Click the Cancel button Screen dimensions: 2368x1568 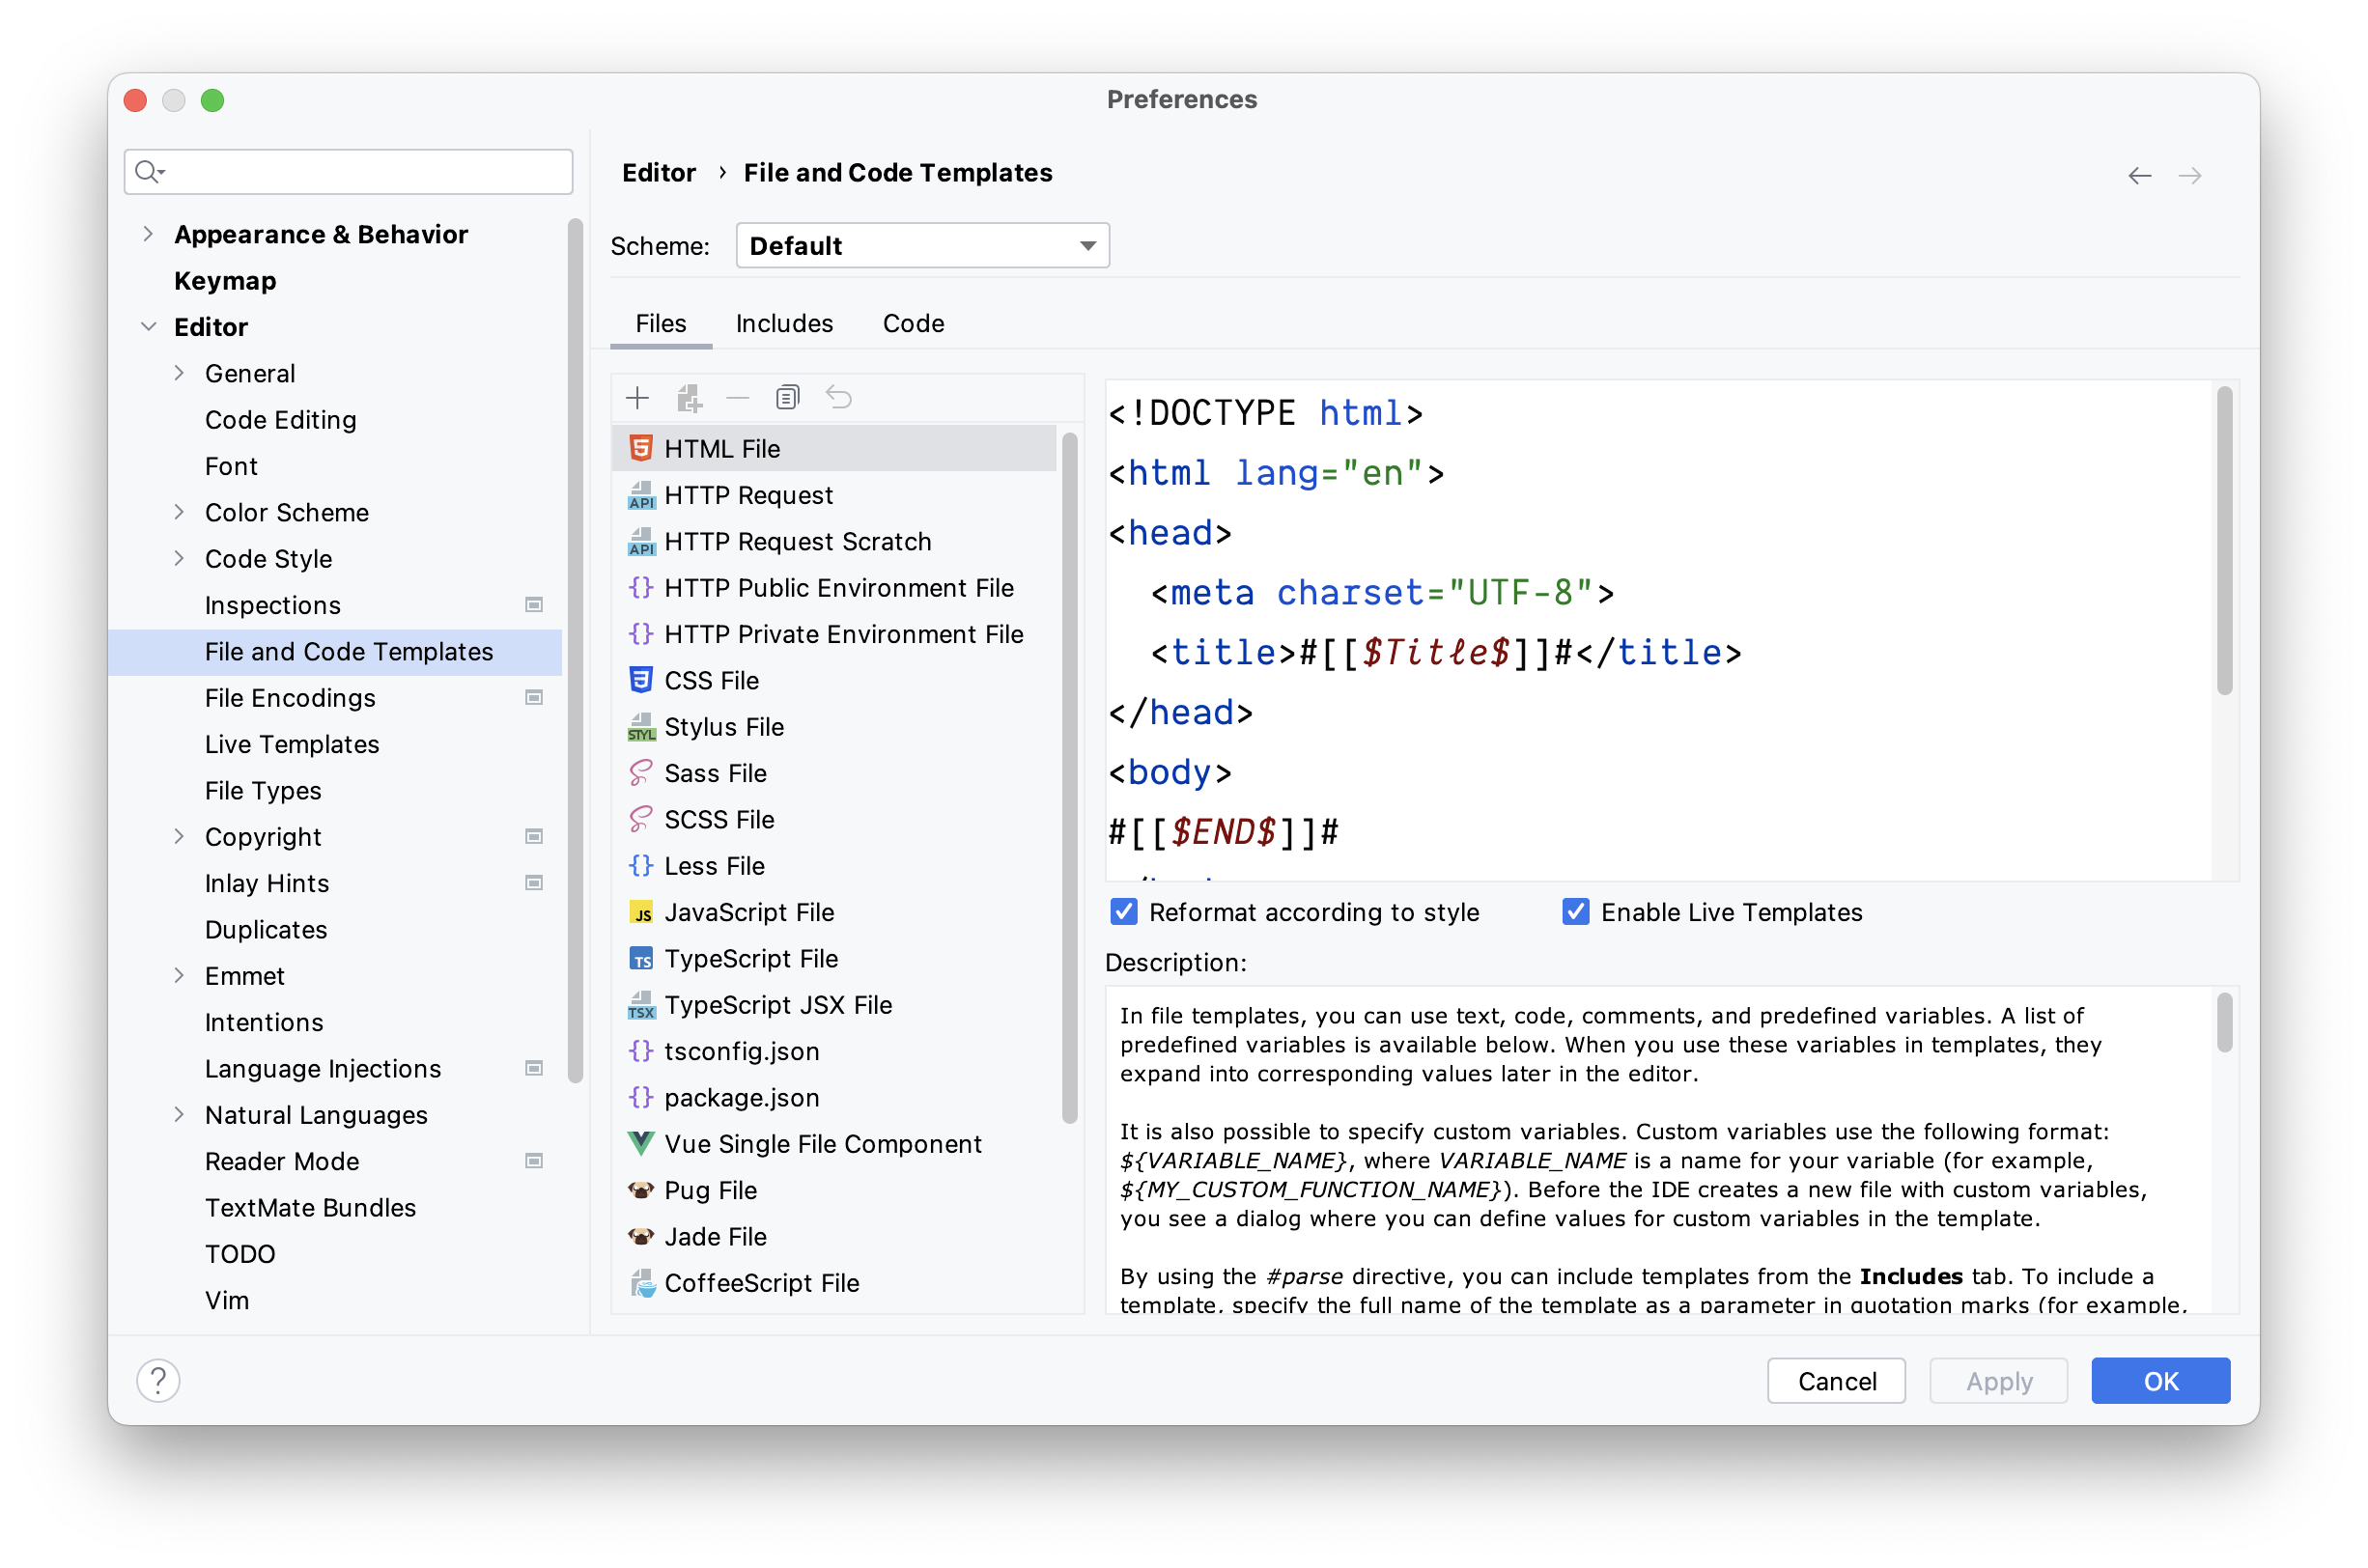click(x=1836, y=1380)
